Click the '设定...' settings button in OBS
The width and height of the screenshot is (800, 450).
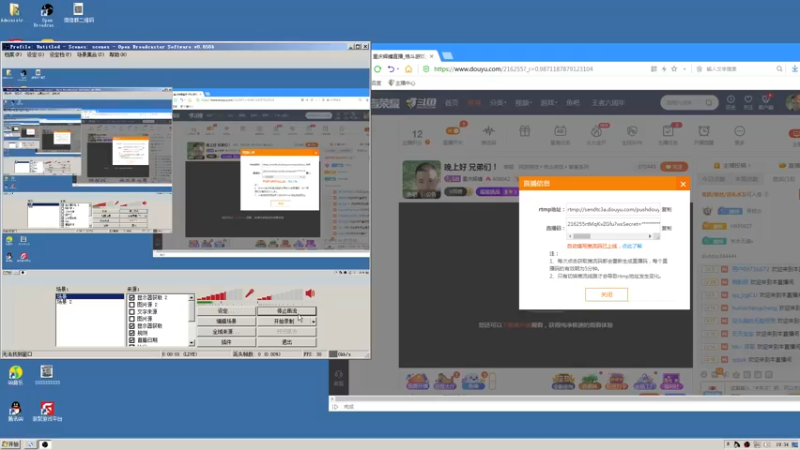click(x=226, y=311)
